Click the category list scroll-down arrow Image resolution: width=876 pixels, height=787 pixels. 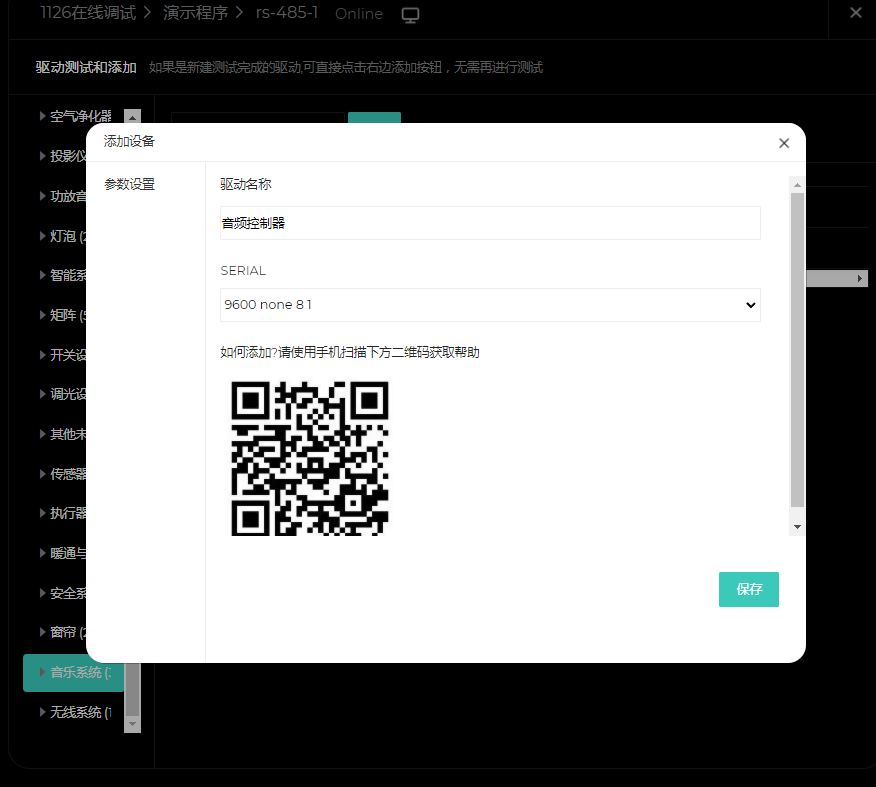pos(132,724)
